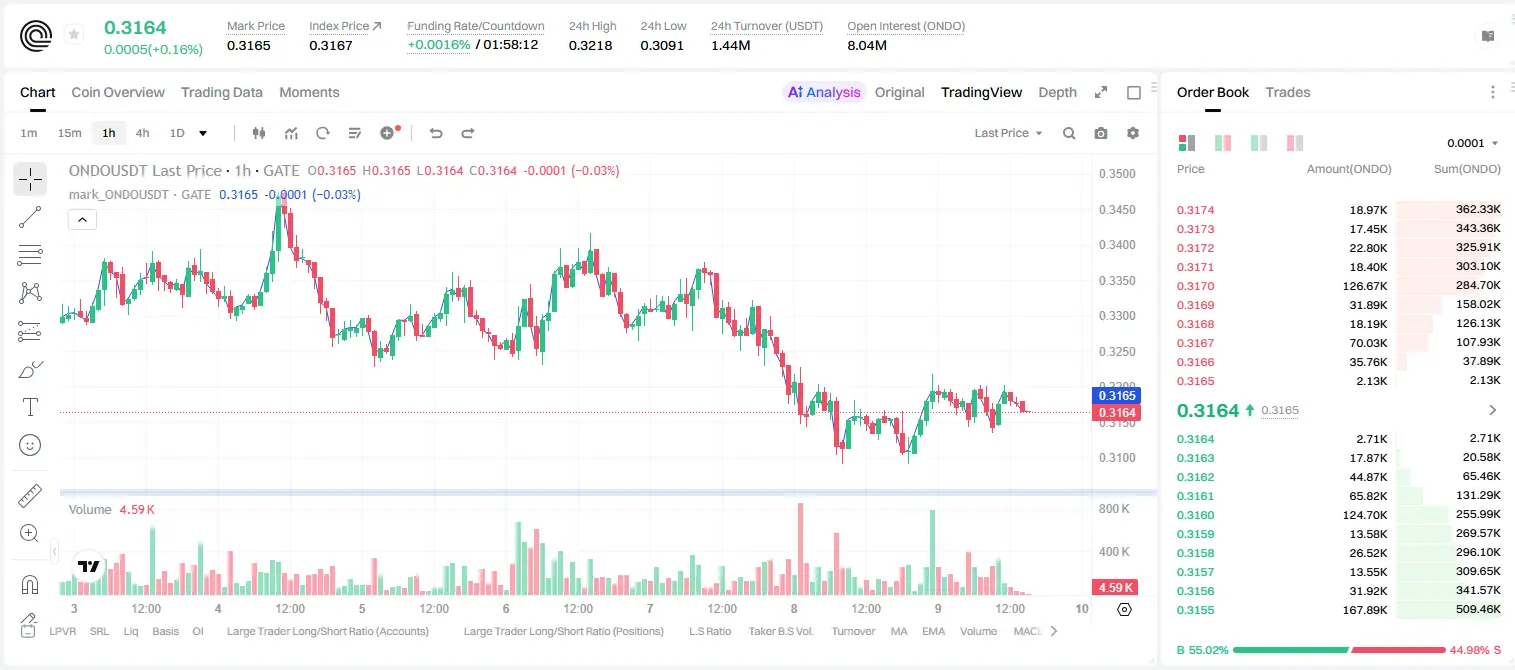The image size is (1515, 670).
Task: Open the emoji sticker tool
Action: (30, 445)
